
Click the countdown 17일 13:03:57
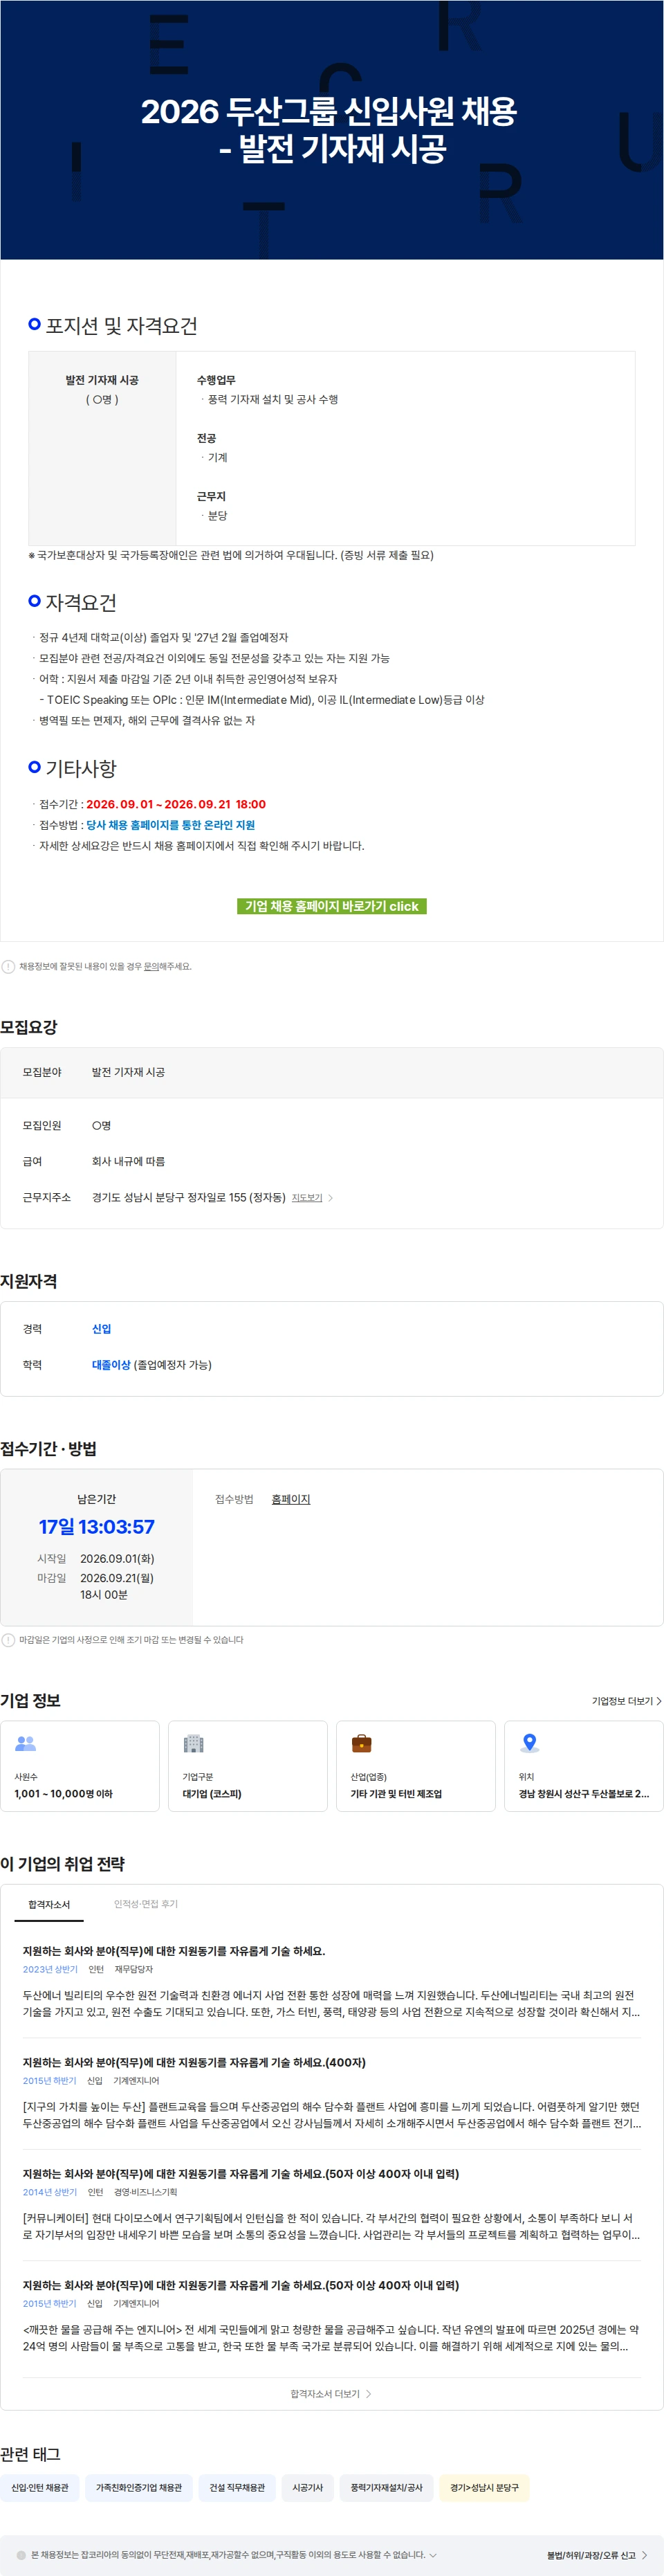tap(97, 1527)
